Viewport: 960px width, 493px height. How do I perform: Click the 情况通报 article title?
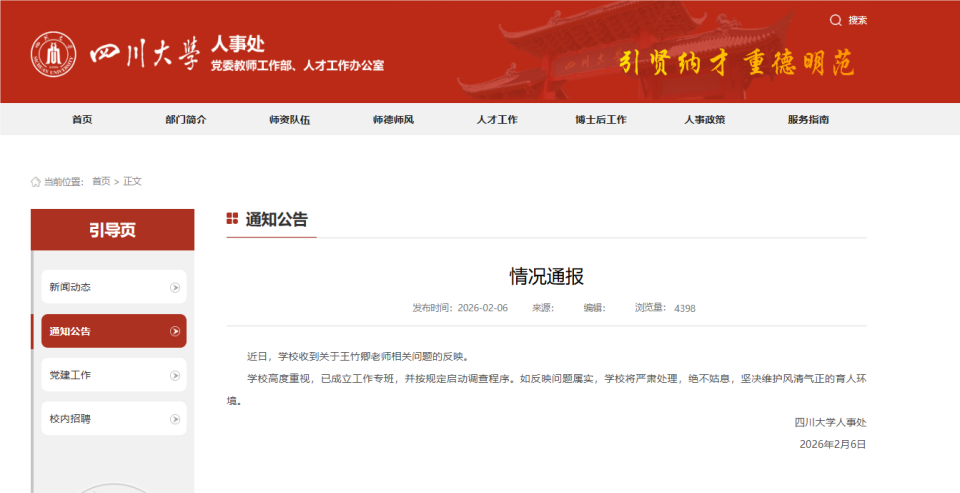point(546,277)
